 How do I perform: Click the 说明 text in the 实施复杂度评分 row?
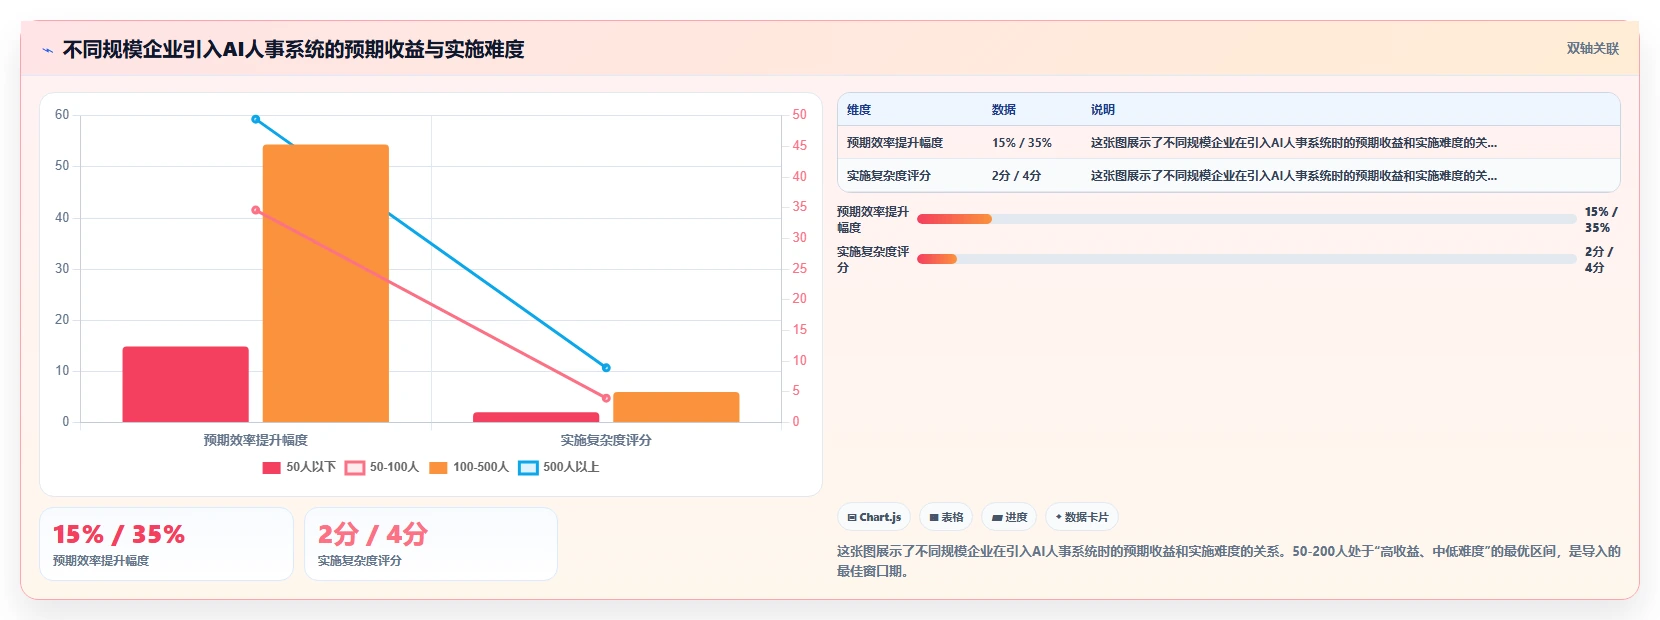pyautogui.click(x=1294, y=176)
